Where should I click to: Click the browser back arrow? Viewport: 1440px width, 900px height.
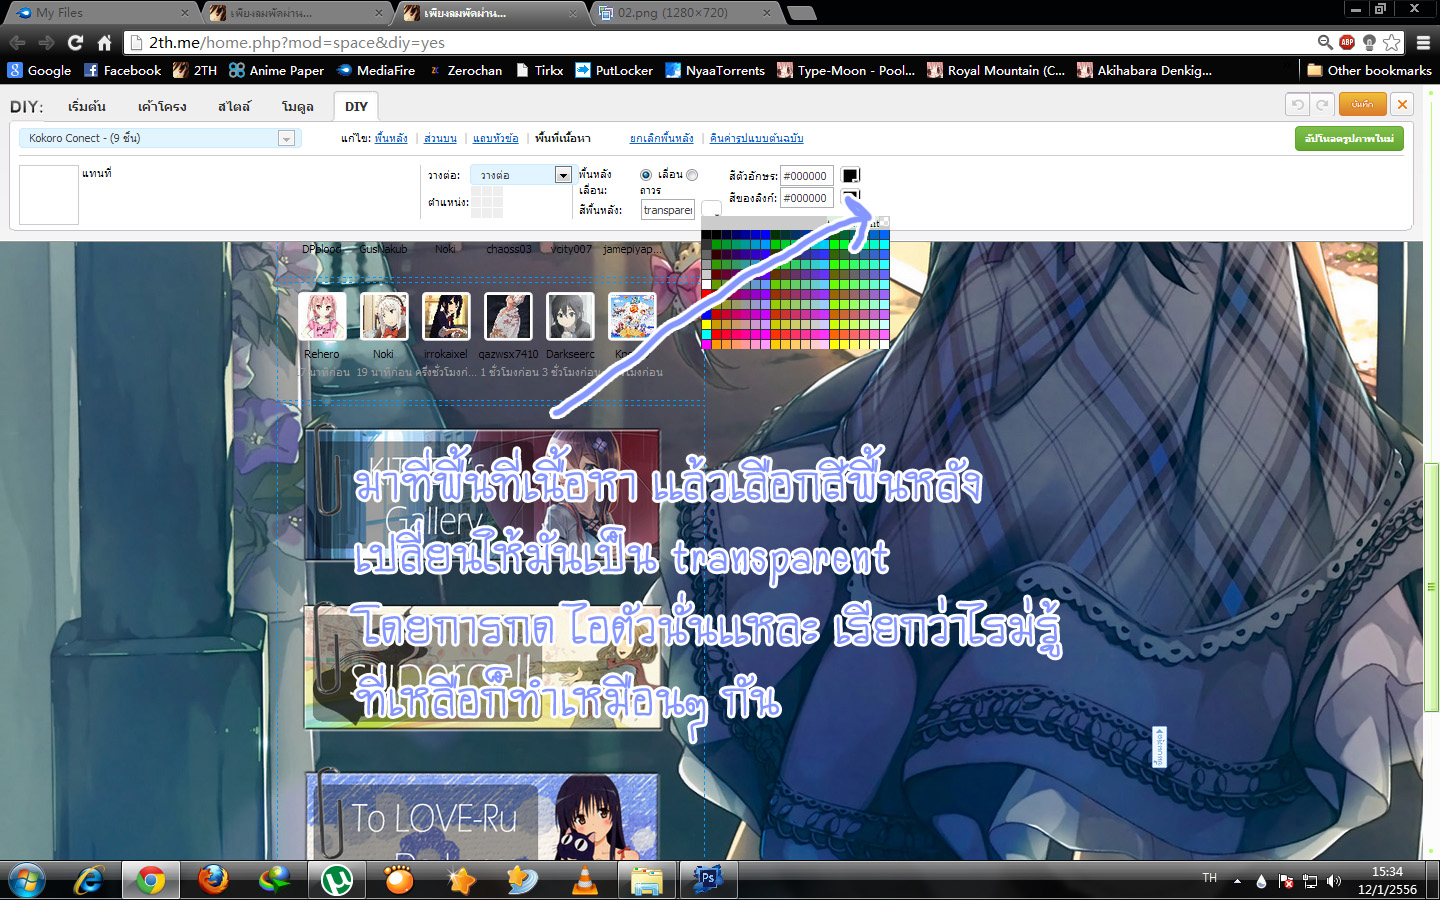17,43
